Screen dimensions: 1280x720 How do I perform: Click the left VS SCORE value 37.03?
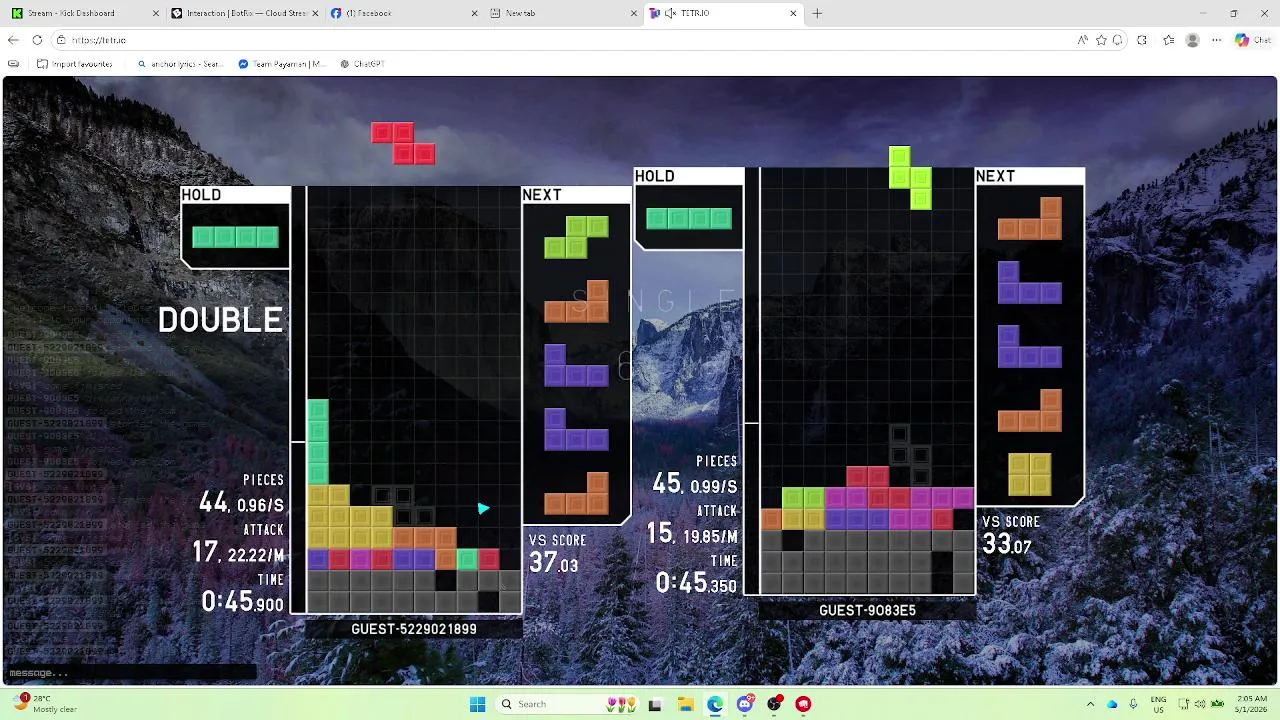point(554,564)
